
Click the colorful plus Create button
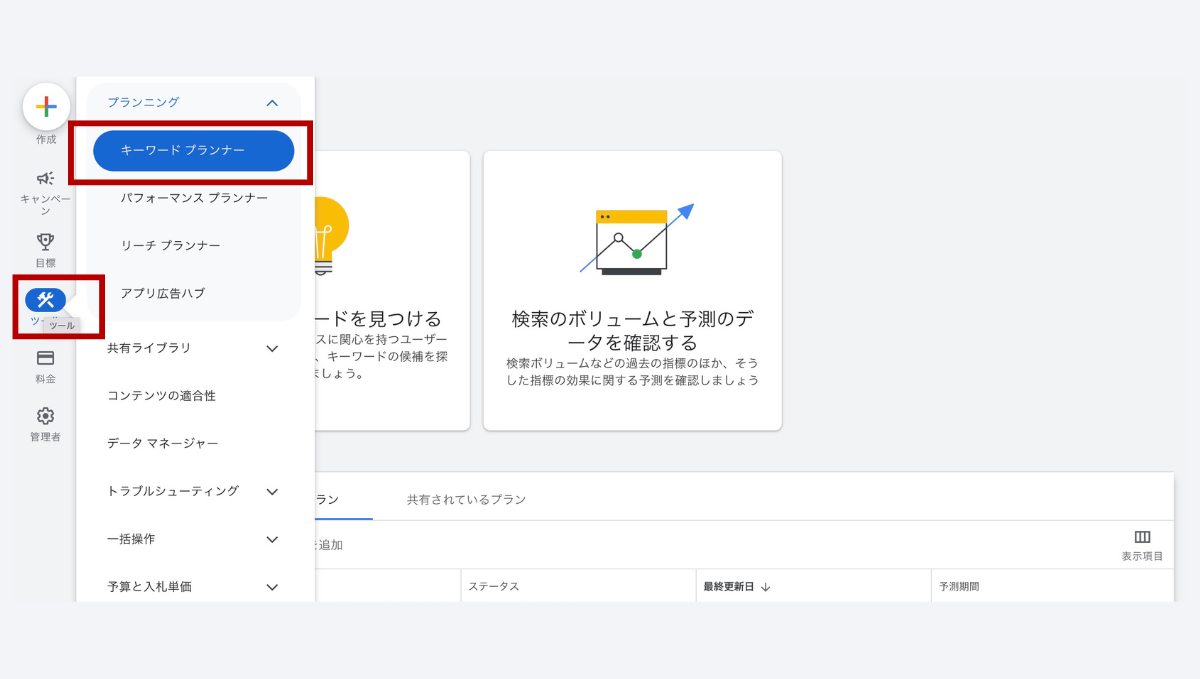(x=46, y=107)
